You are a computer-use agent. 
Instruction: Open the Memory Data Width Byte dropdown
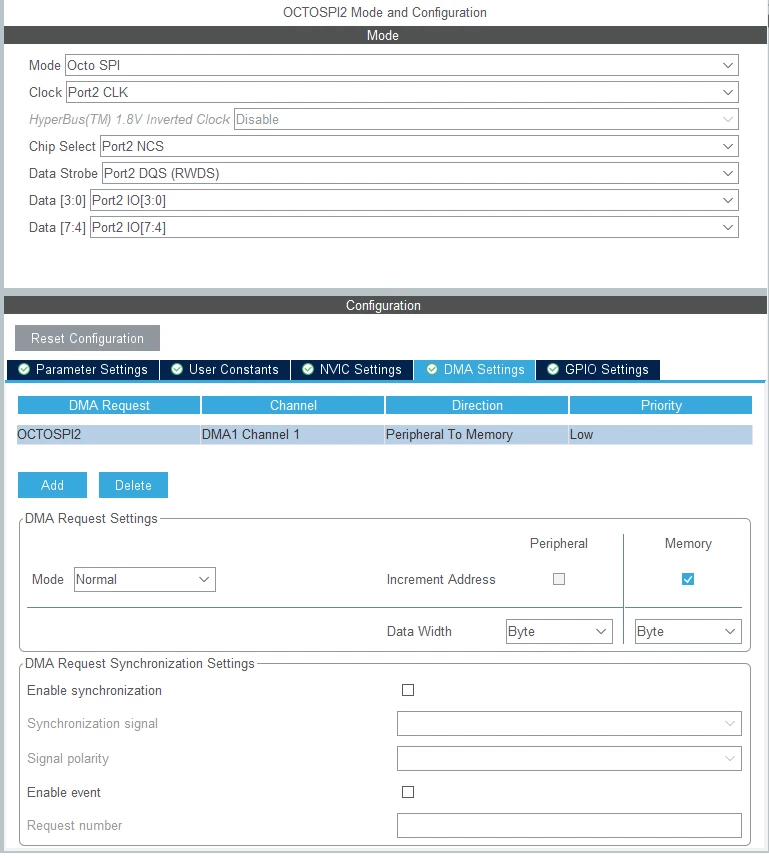click(688, 632)
